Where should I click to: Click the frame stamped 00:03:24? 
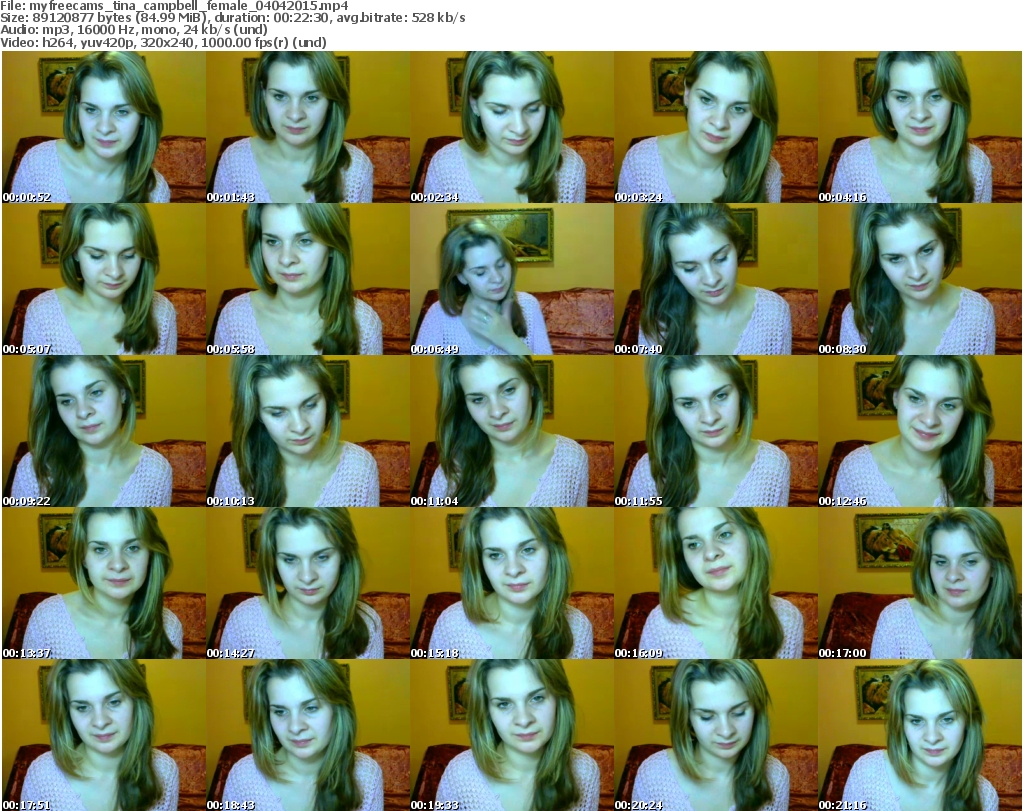click(716, 127)
